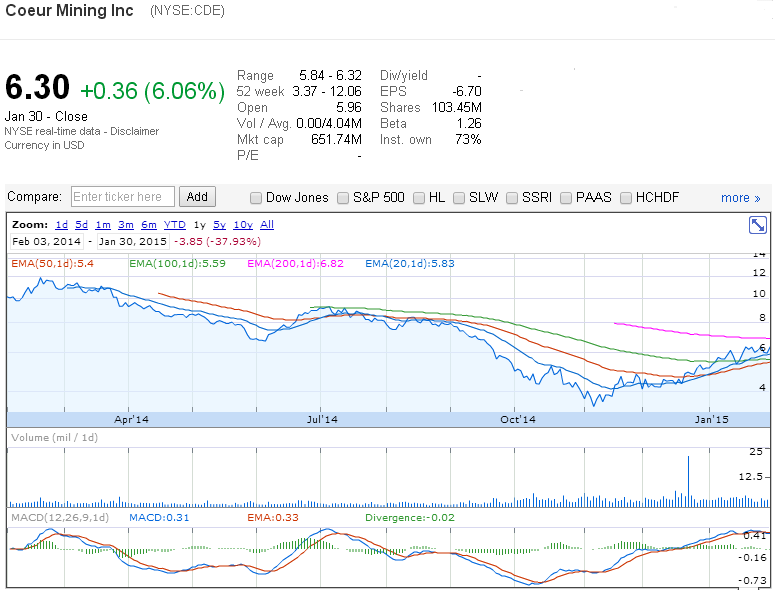The height and width of the screenshot is (590, 775).
Task: Click the MACD panel EMA:0.33 value
Action: (x=273, y=518)
